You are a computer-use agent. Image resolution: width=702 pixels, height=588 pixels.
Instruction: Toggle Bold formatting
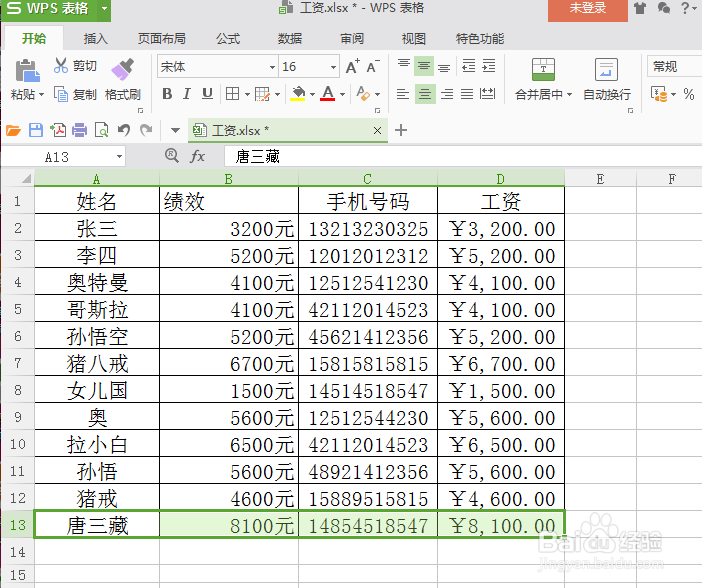[167, 94]
